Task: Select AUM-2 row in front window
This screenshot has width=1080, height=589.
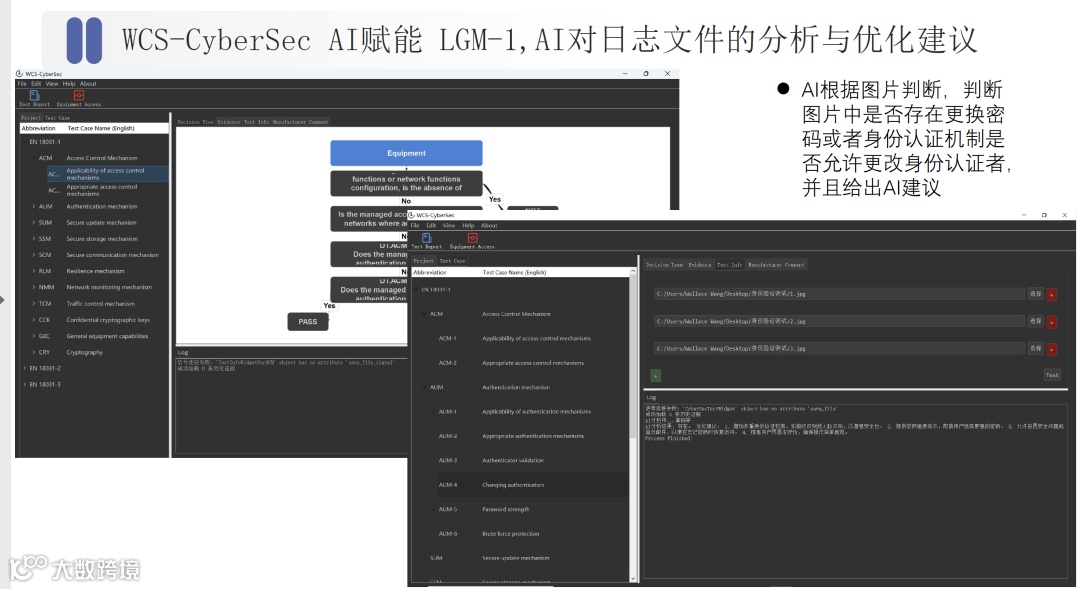Action: tap(520, 436)
